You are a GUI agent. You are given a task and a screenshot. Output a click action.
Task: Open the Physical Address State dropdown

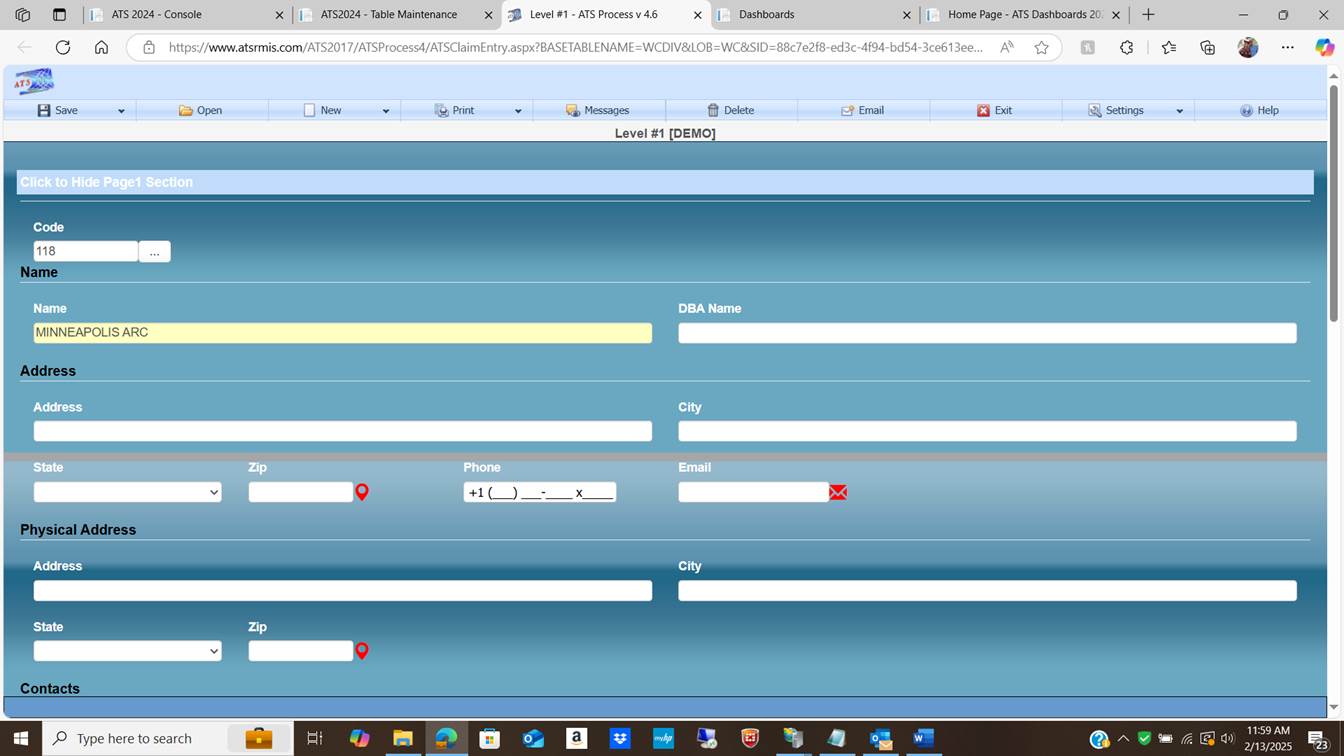[x=127, y=651]
